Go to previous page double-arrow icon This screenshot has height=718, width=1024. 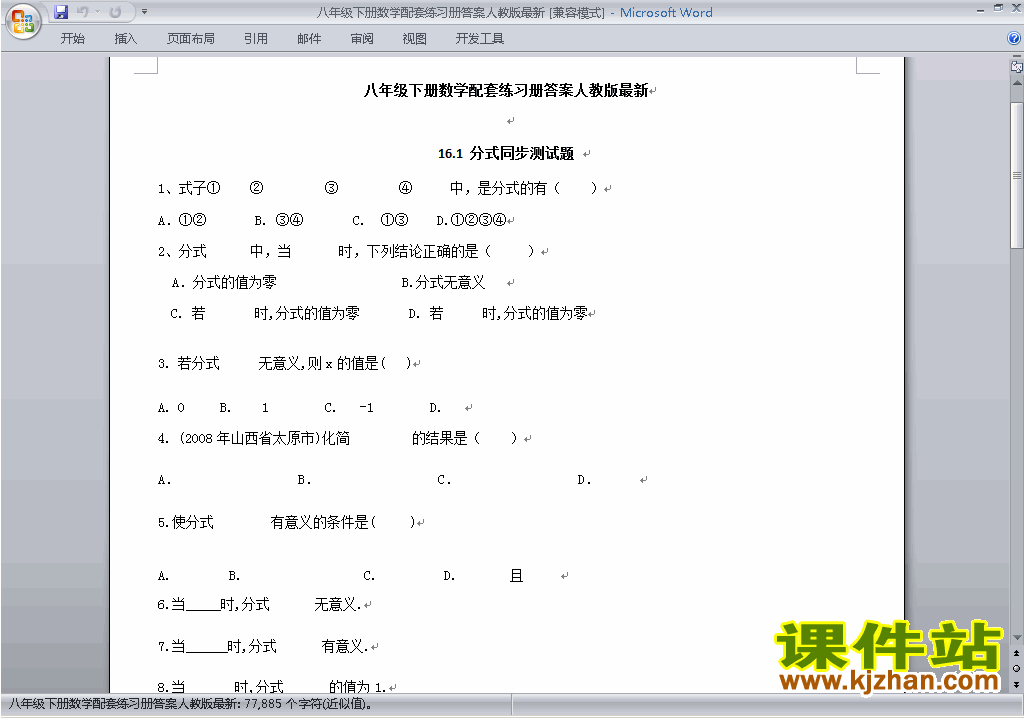1016,653
